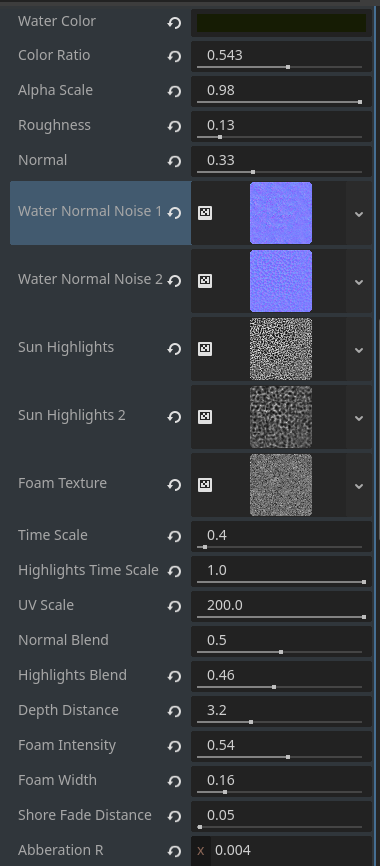The width and height of the screenshot is (380, 866).
Task: Click the texture type icon for Foam Texture
Action: [x=205, y=485]
